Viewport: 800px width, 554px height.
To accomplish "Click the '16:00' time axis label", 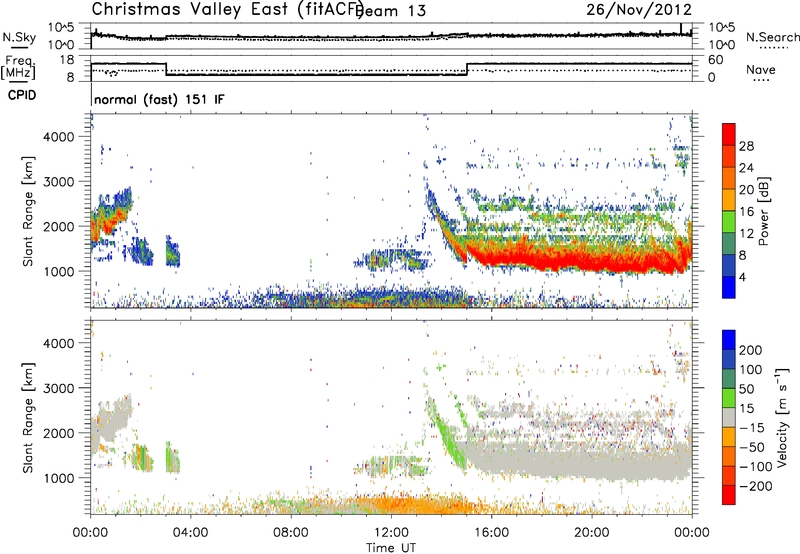I will 491,533.
